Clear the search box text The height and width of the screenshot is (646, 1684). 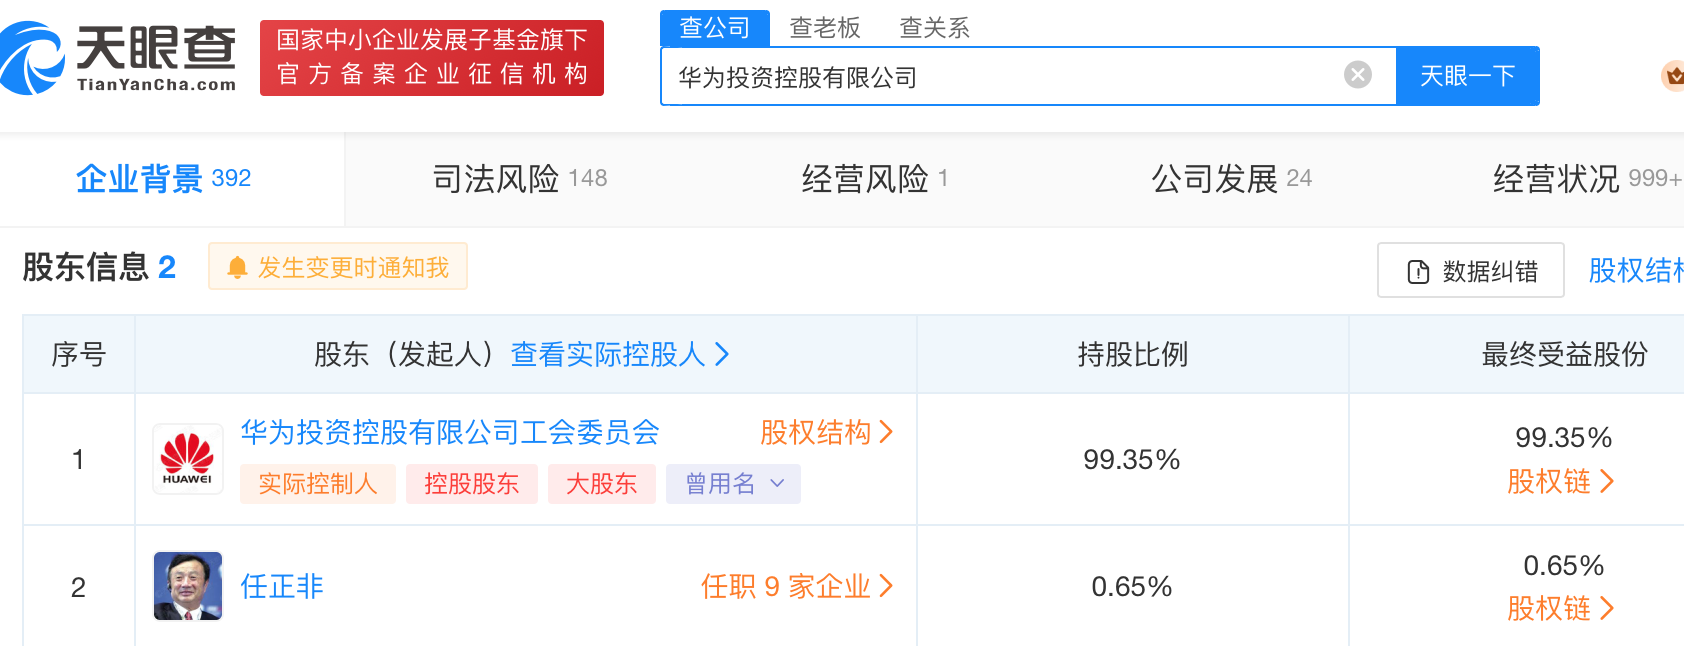coord(1357,75)
